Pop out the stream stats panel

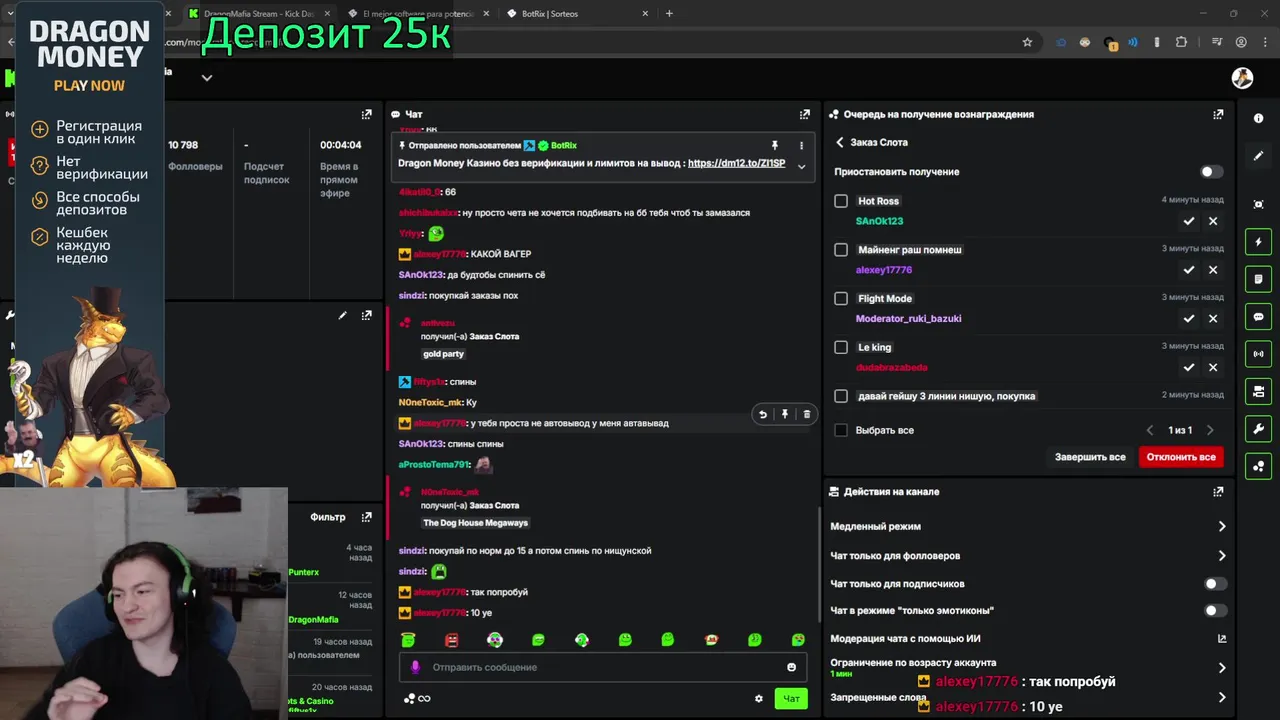click(367, 114)
